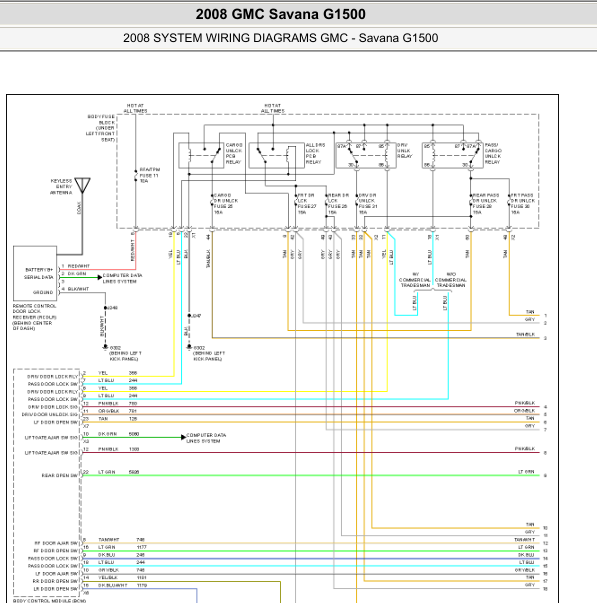Click the 'BODY FUSE BLOCK' description text
The height and width of the screenshot is (603, 597).
tap(101, 128)
